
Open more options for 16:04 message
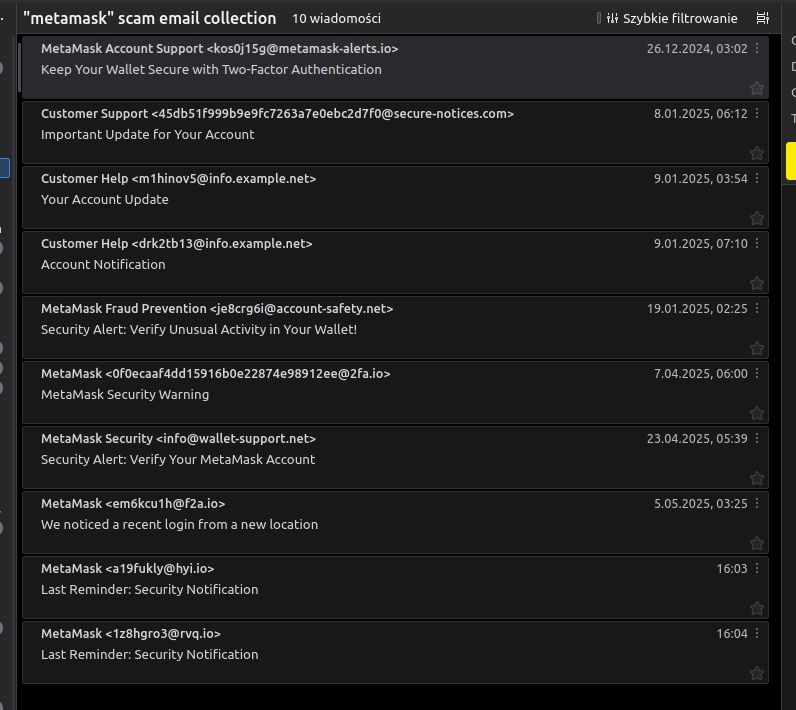[757, 633]
